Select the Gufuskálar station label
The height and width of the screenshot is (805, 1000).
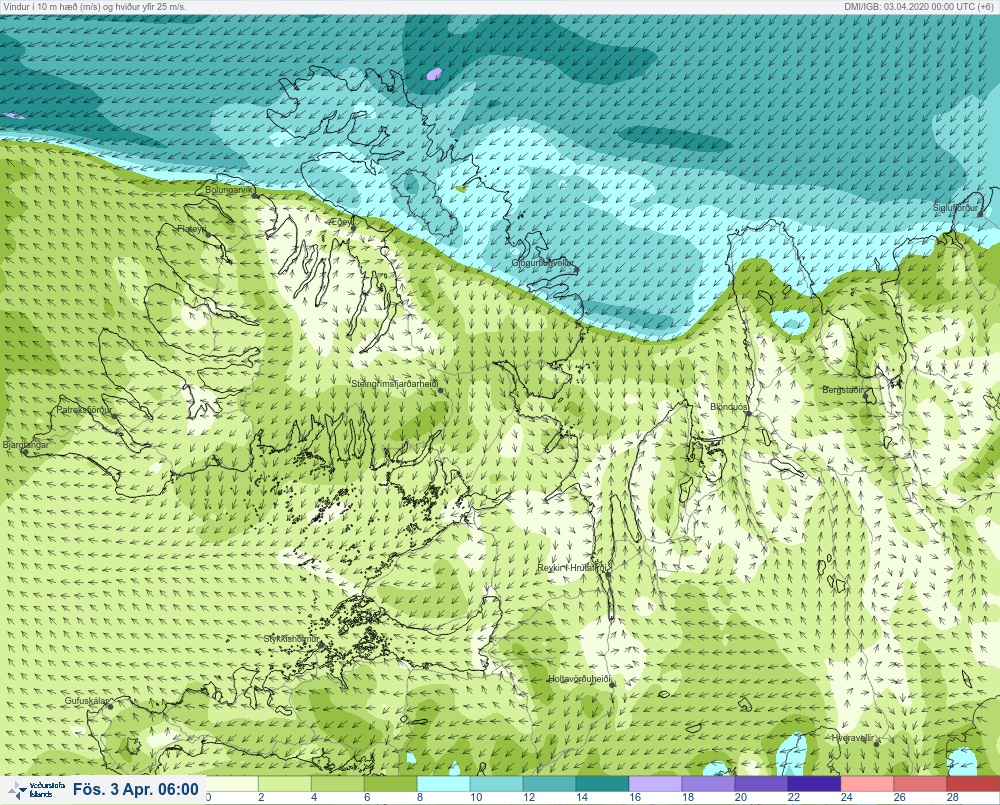pyautogui.click(x=87, y=701)
